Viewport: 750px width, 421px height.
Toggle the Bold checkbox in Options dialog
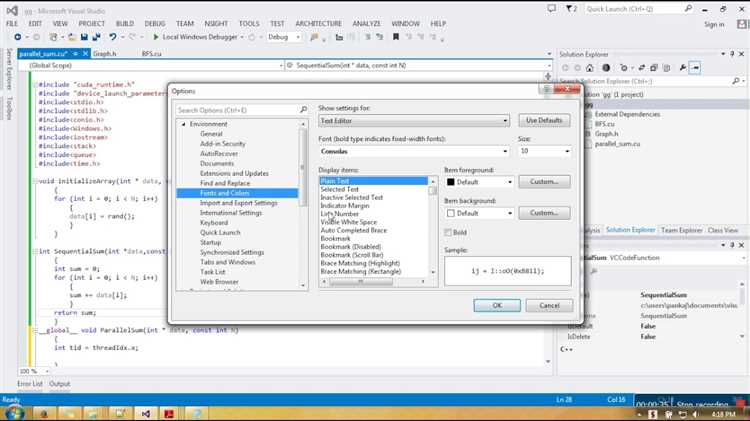tap(448, 233)
